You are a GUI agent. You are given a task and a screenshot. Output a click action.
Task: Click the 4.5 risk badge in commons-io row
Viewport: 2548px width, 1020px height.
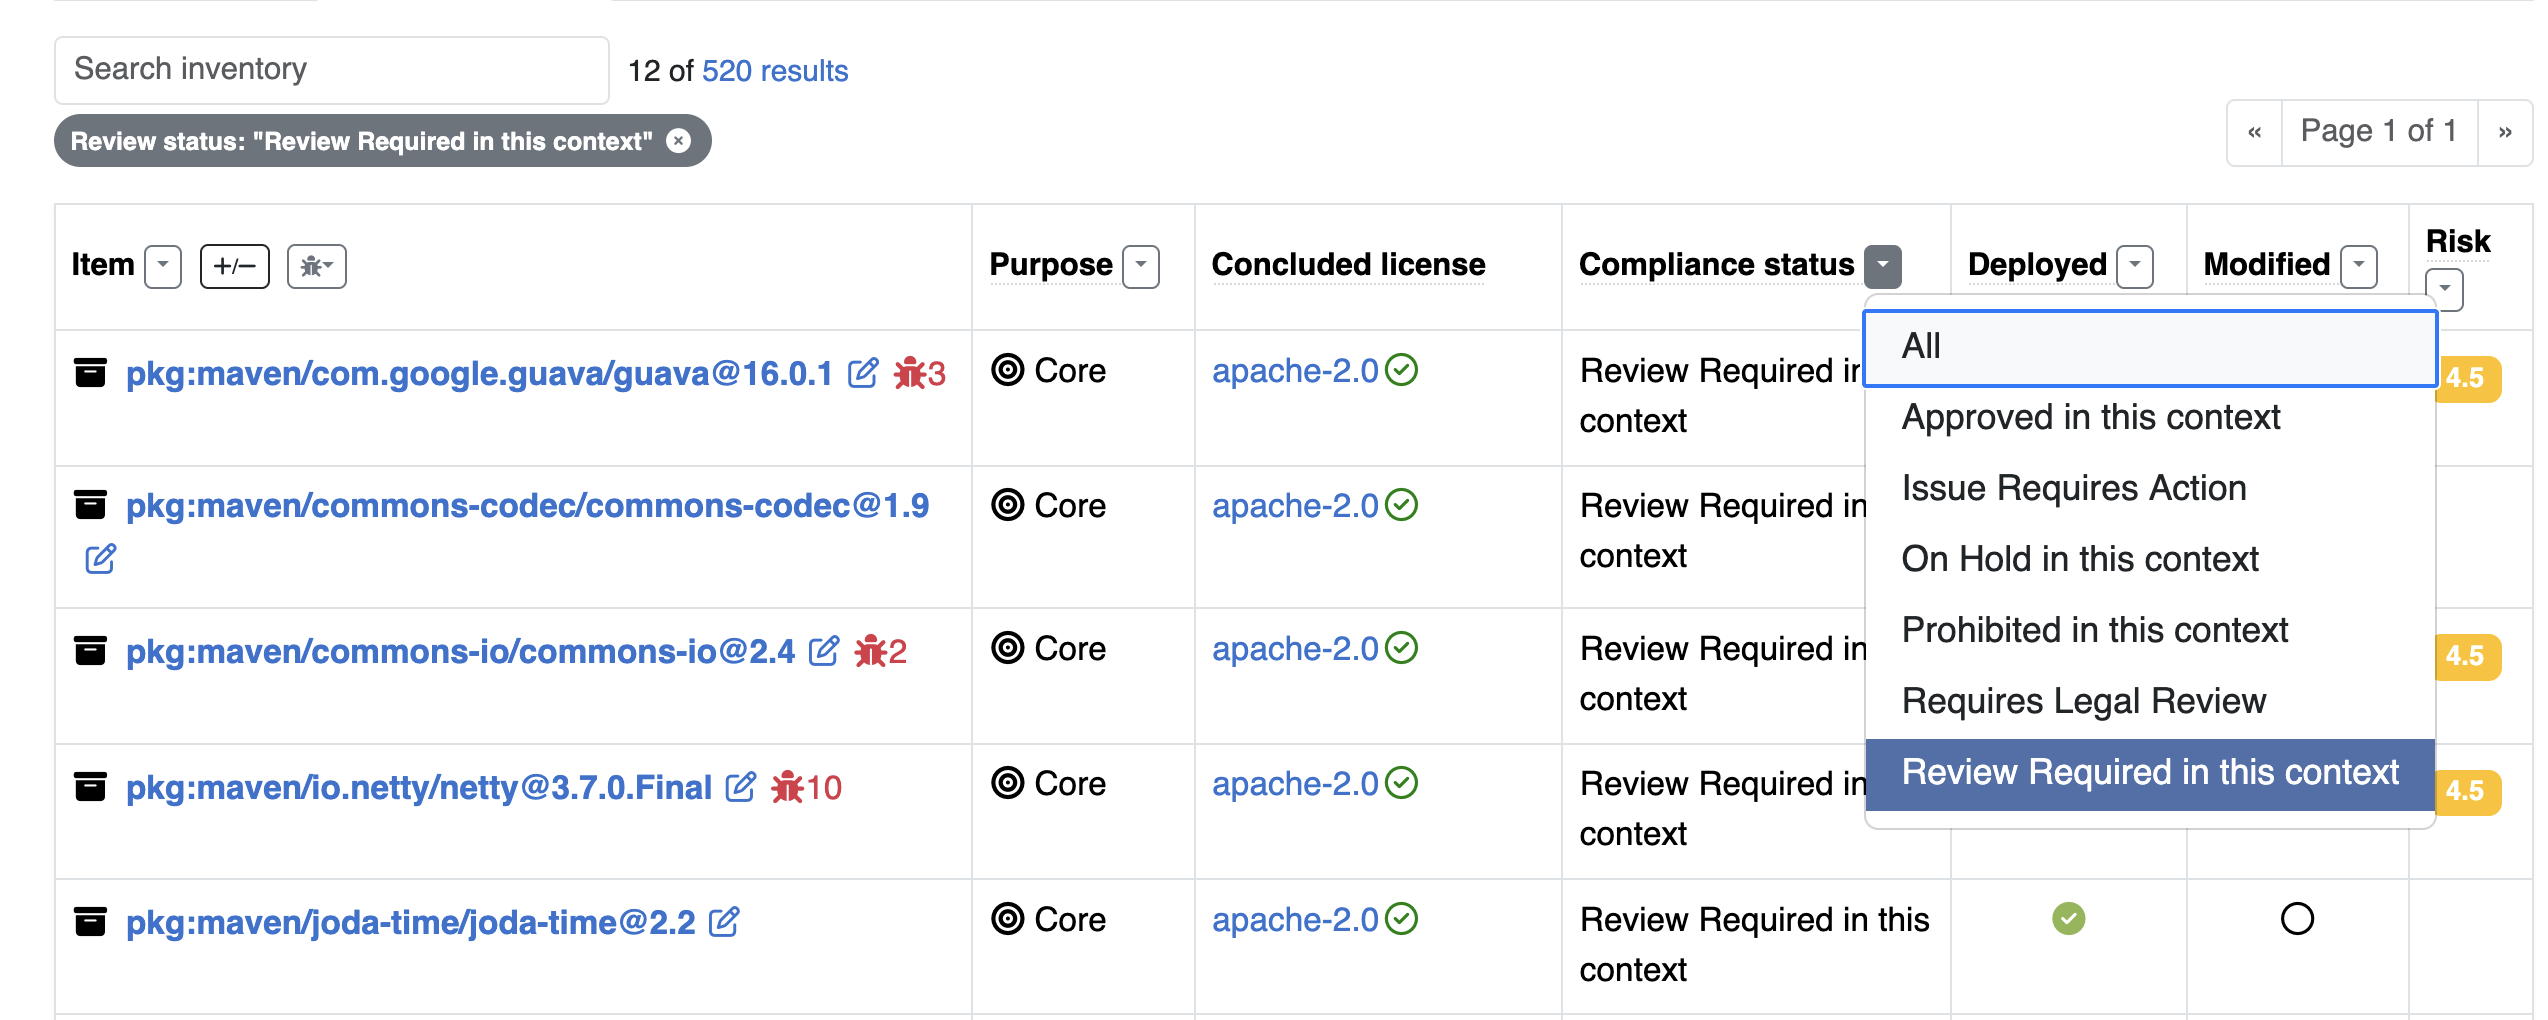[2469, 657]
